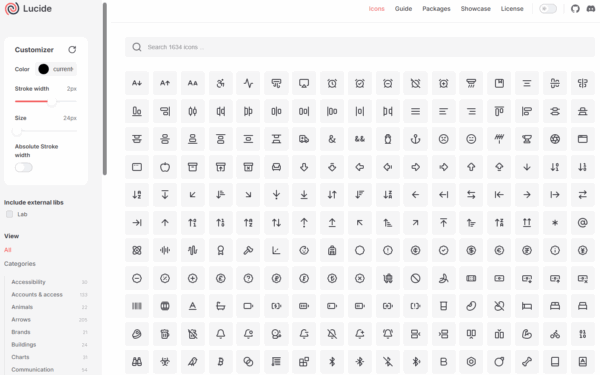Reset customizer settings with the refresh button
600x375 pixels.
72,50
